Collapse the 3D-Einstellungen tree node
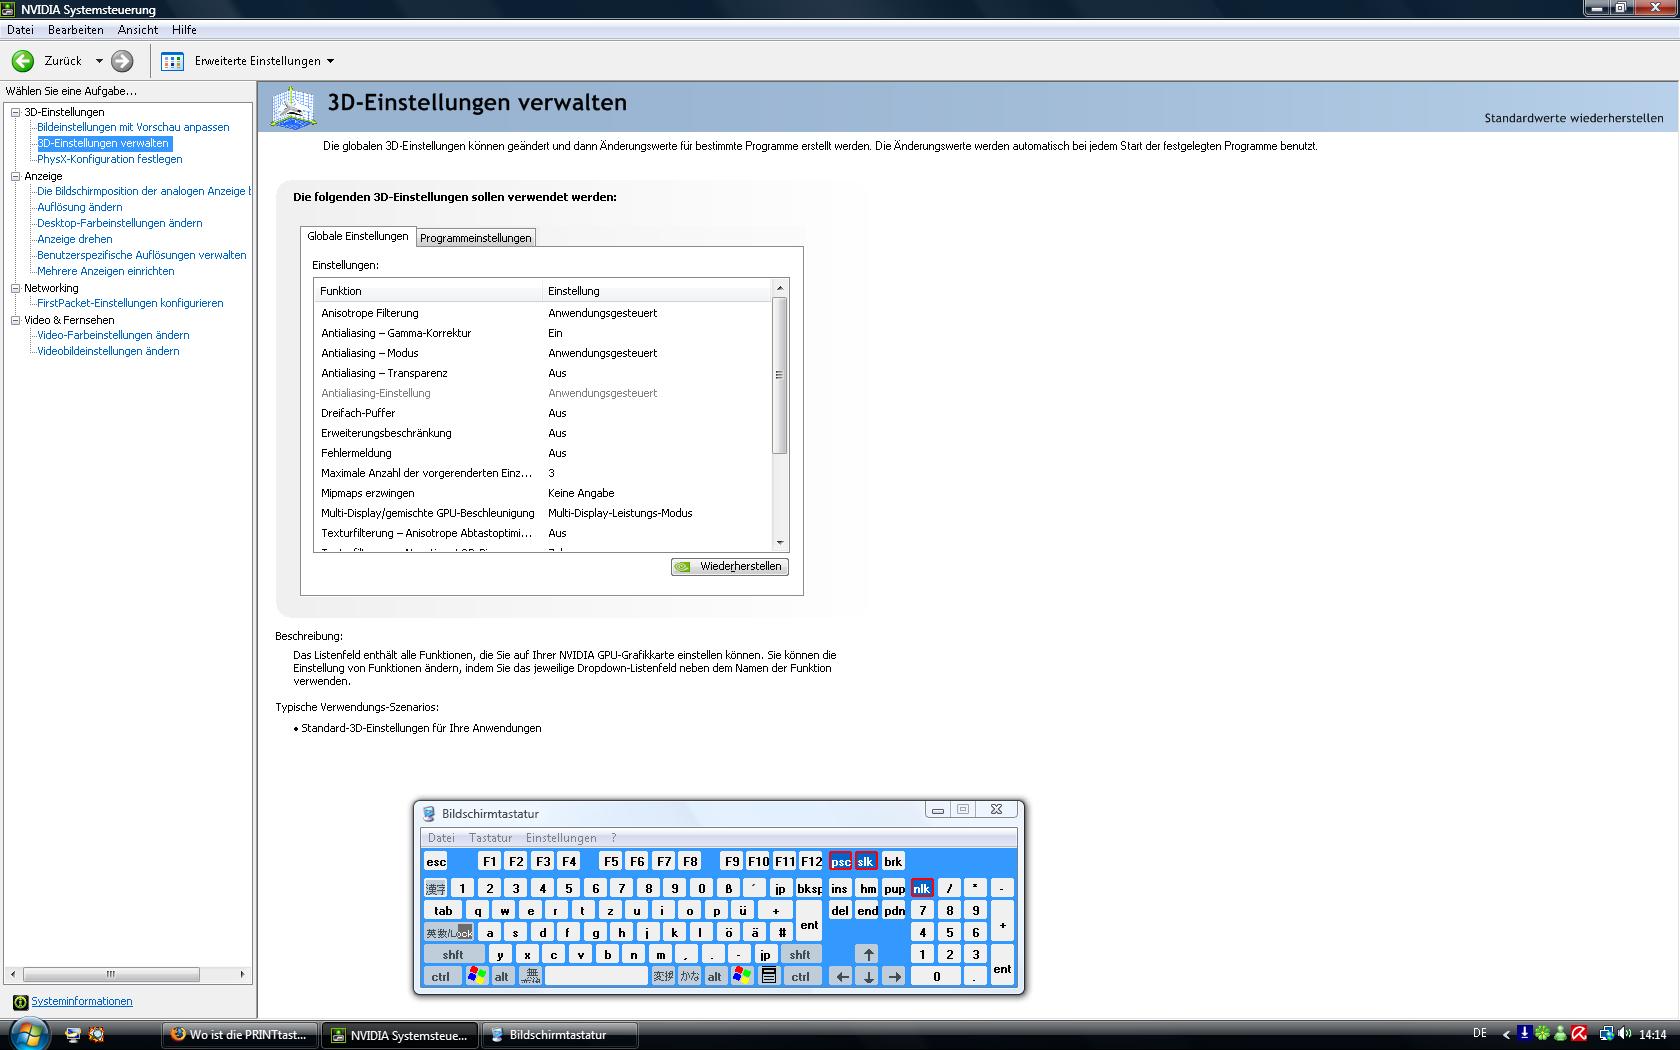 [x=16, y=112]
